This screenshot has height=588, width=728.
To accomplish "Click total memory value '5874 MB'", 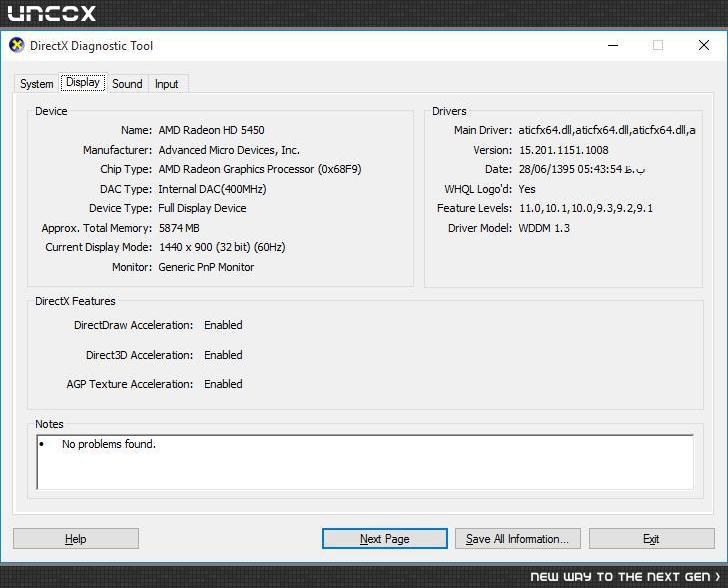I will point(179,228).
